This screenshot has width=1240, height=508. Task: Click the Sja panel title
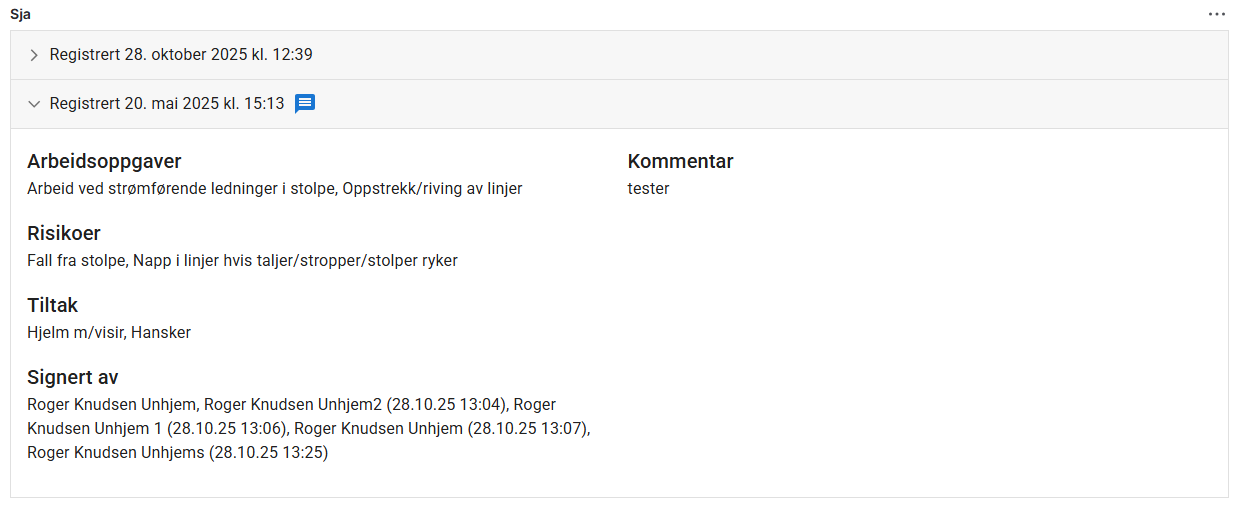point(20,14)
